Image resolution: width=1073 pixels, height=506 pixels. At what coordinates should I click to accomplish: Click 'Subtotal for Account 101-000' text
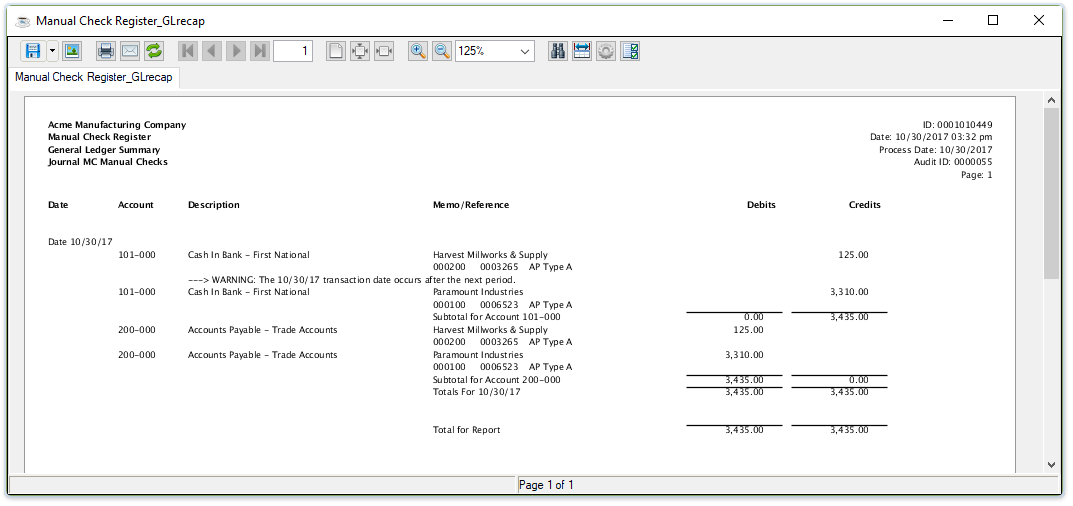point(497,317)
